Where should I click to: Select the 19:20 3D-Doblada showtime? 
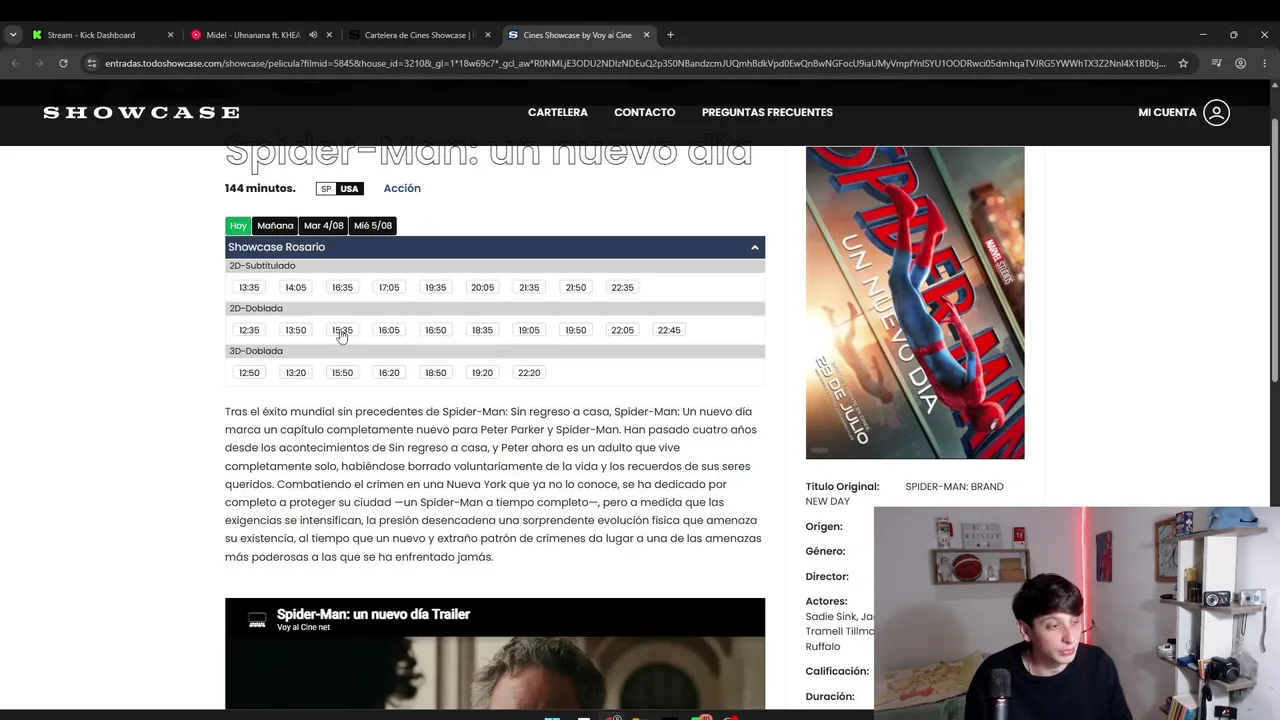point(482,373)
